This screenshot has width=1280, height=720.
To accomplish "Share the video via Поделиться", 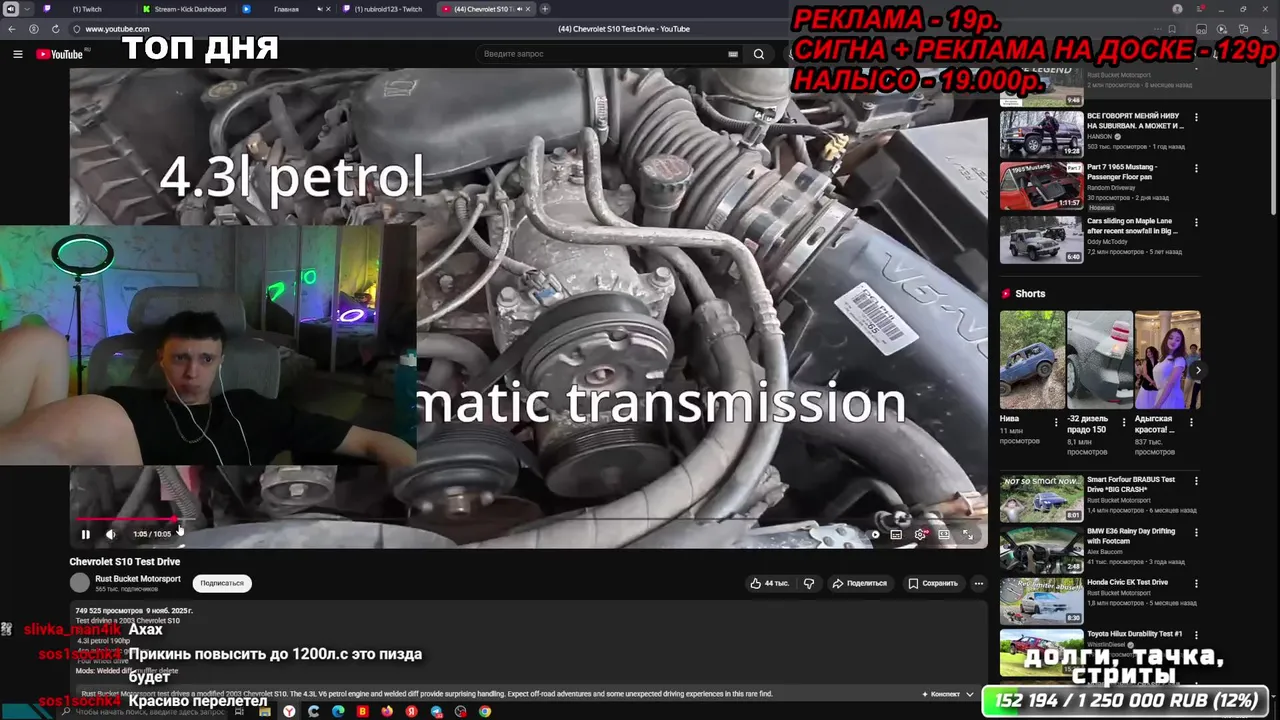I will coord(859,583).
